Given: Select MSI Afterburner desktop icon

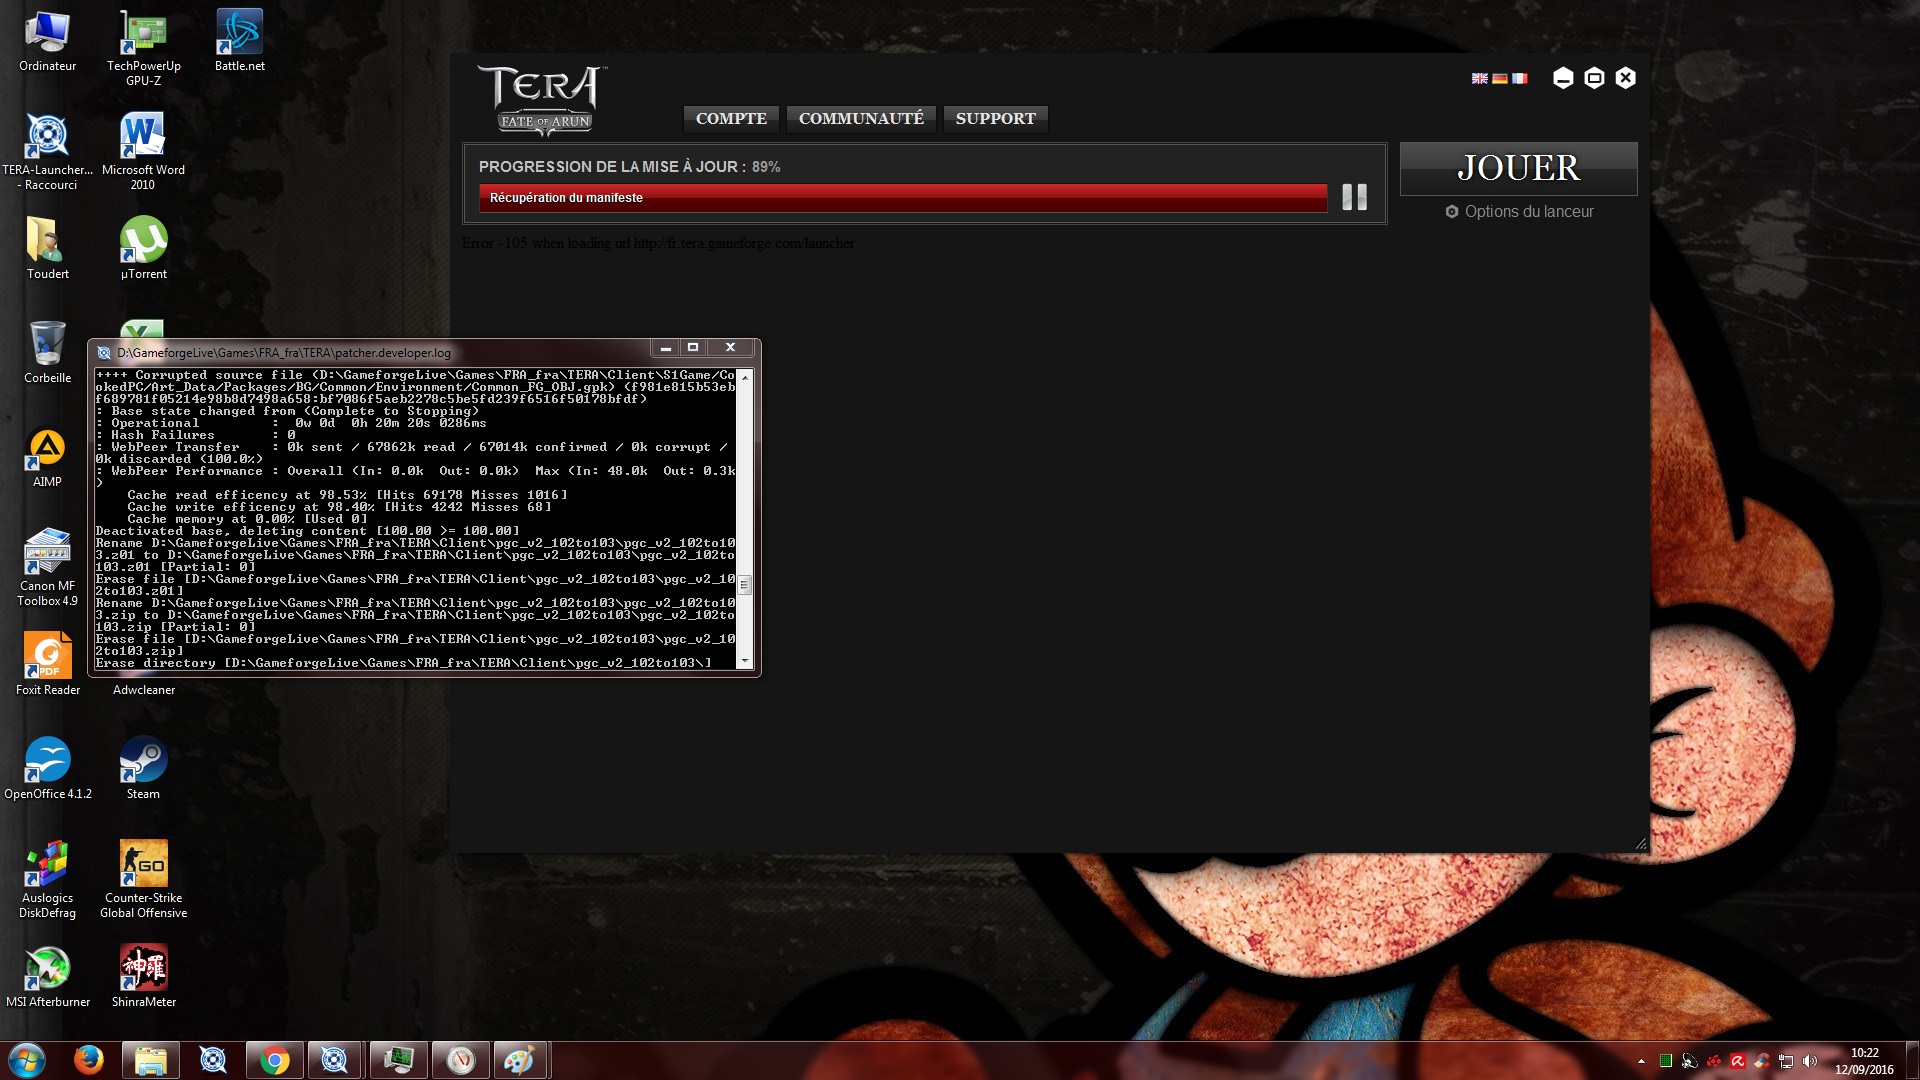Looking at the screenshot, I should pyautogui.click(x=47, y=978).
